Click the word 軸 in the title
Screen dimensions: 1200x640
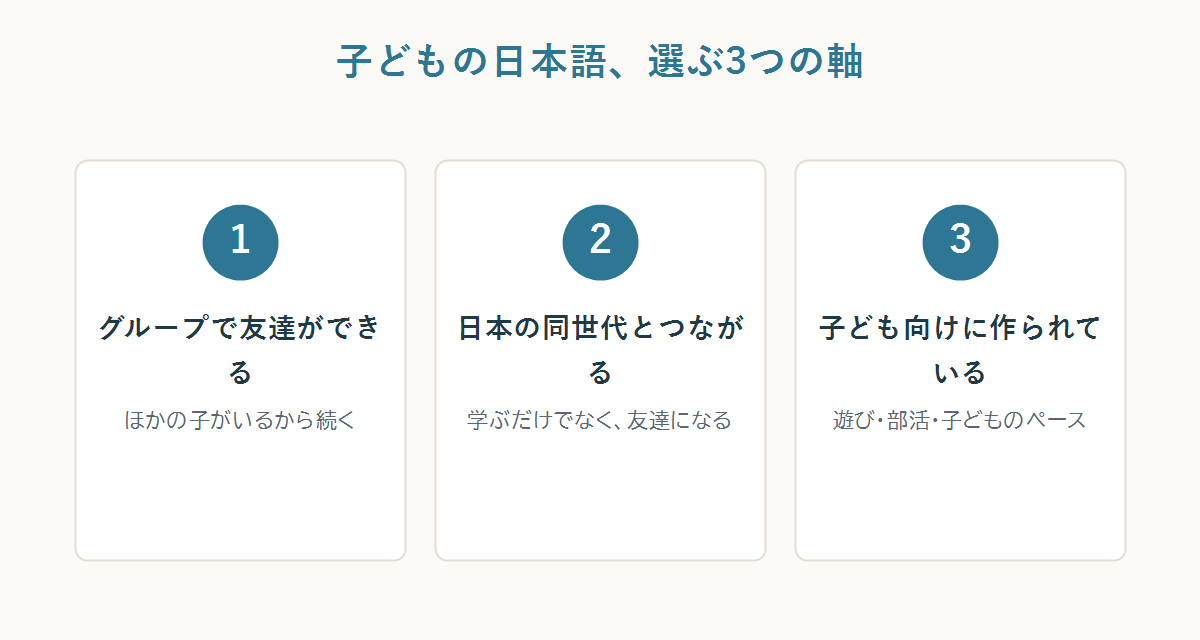pyautogui.click(x=844, y=62)
